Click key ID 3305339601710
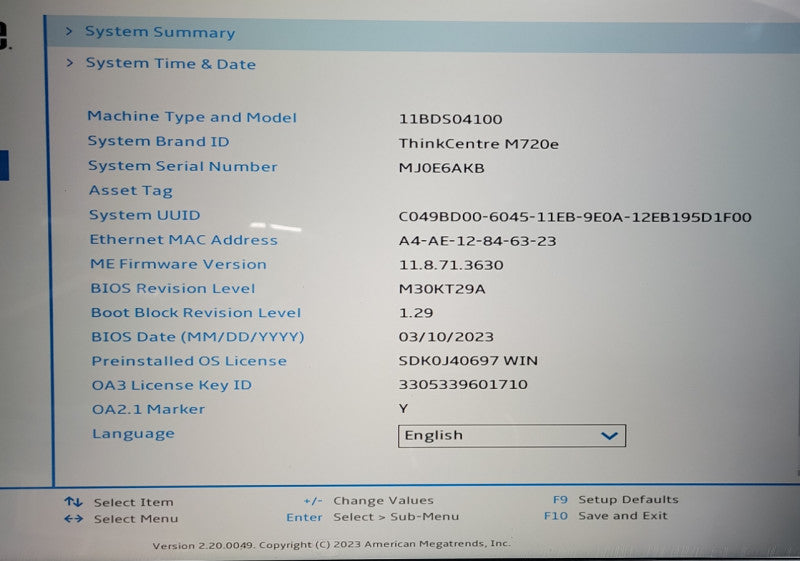This screenshot has width=800, height=561. coord(463,384)
